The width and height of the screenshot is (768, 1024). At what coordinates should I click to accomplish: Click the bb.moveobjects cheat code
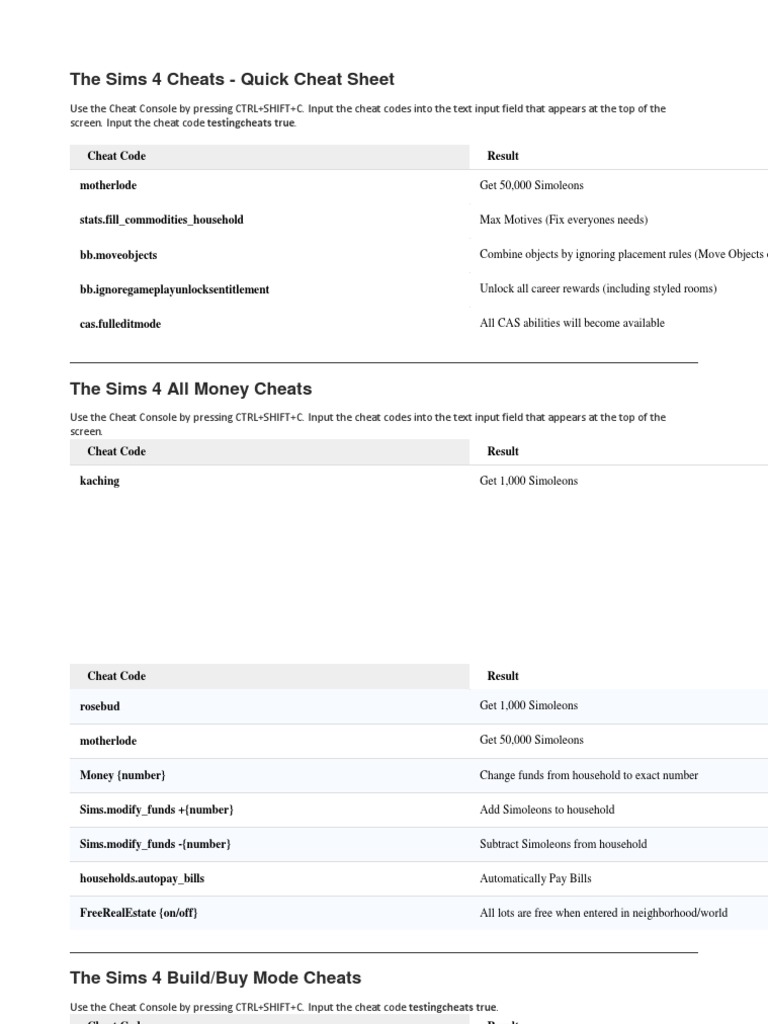tap(118, 255)
